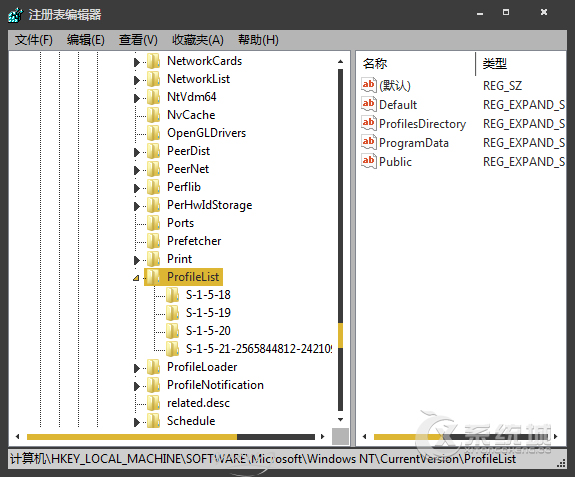575x477 pixels.
Task: Select the PerHwIdStorage key label
Action: pyautogui.click(x=209, y=205)
